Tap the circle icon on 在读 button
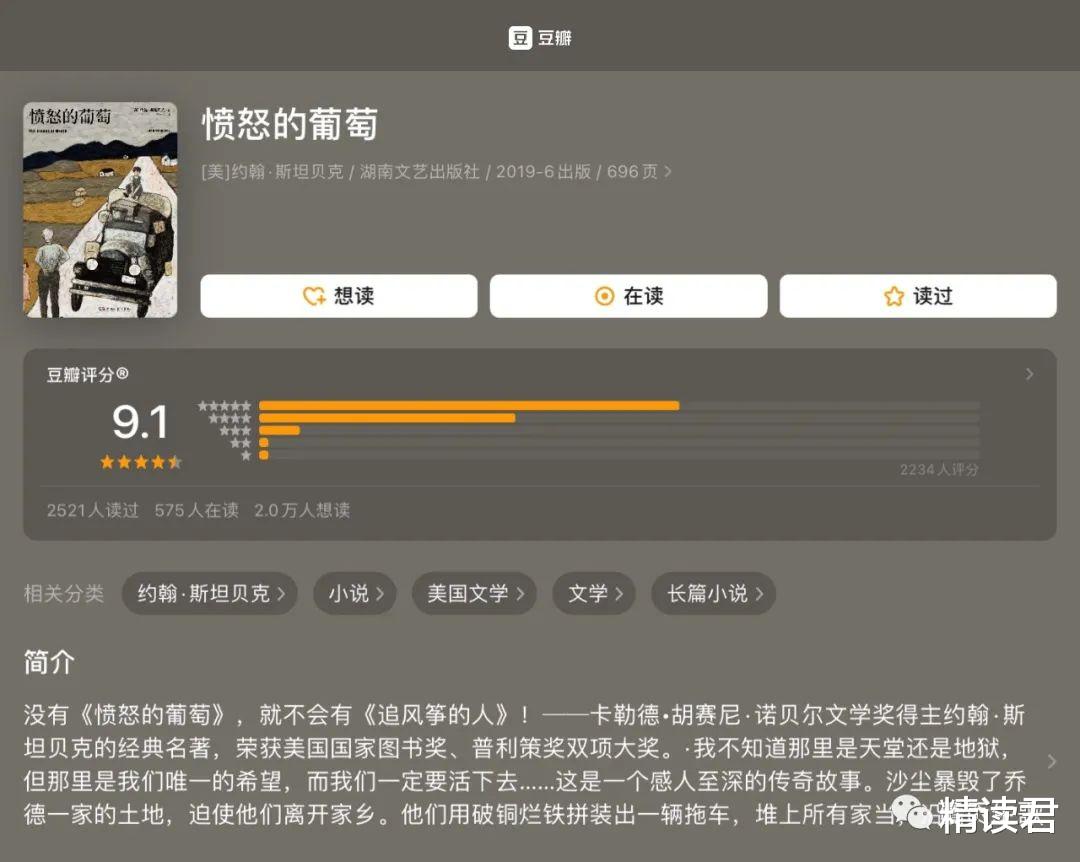The image size is (1080, 862). pyautogui.click(x=604, y=296)
